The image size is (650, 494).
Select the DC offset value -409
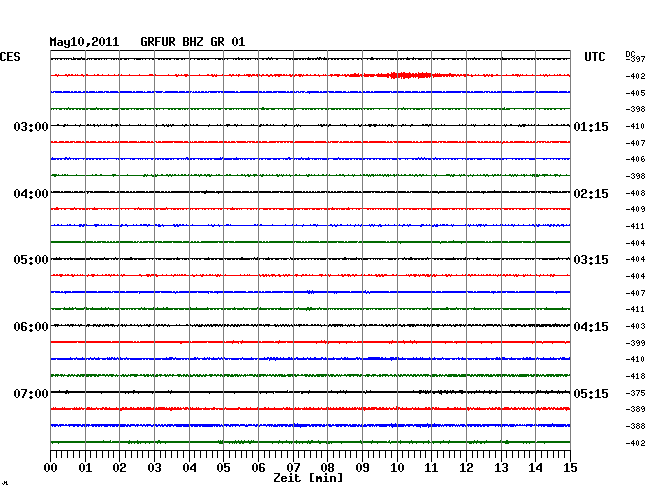pyautogui.click(x=635, y=209)
